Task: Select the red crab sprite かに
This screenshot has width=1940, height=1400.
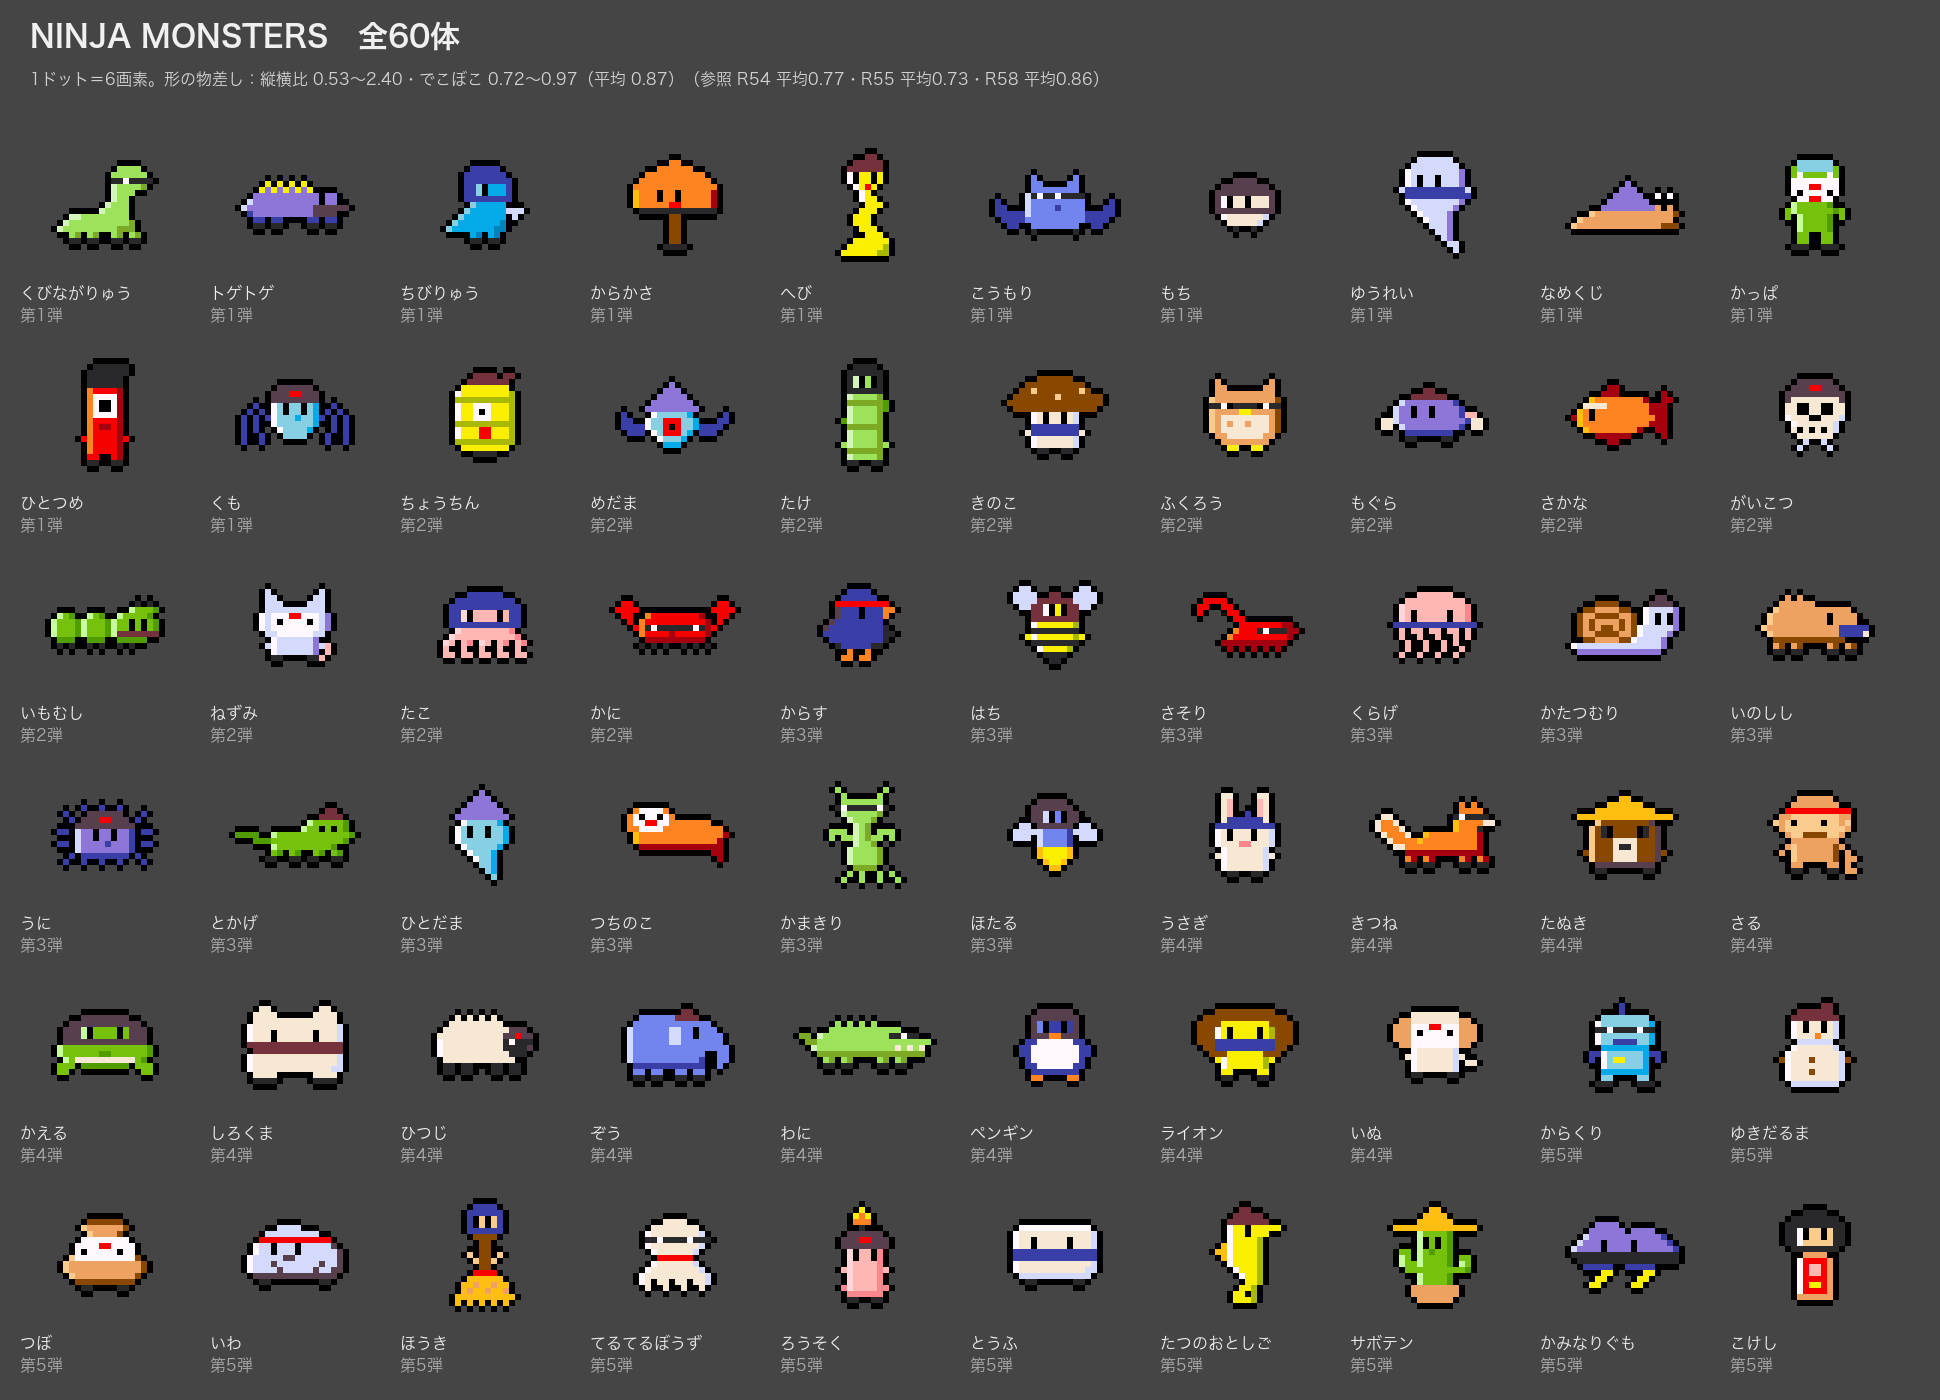Action: pyautogui.click(x=675, y=625)
